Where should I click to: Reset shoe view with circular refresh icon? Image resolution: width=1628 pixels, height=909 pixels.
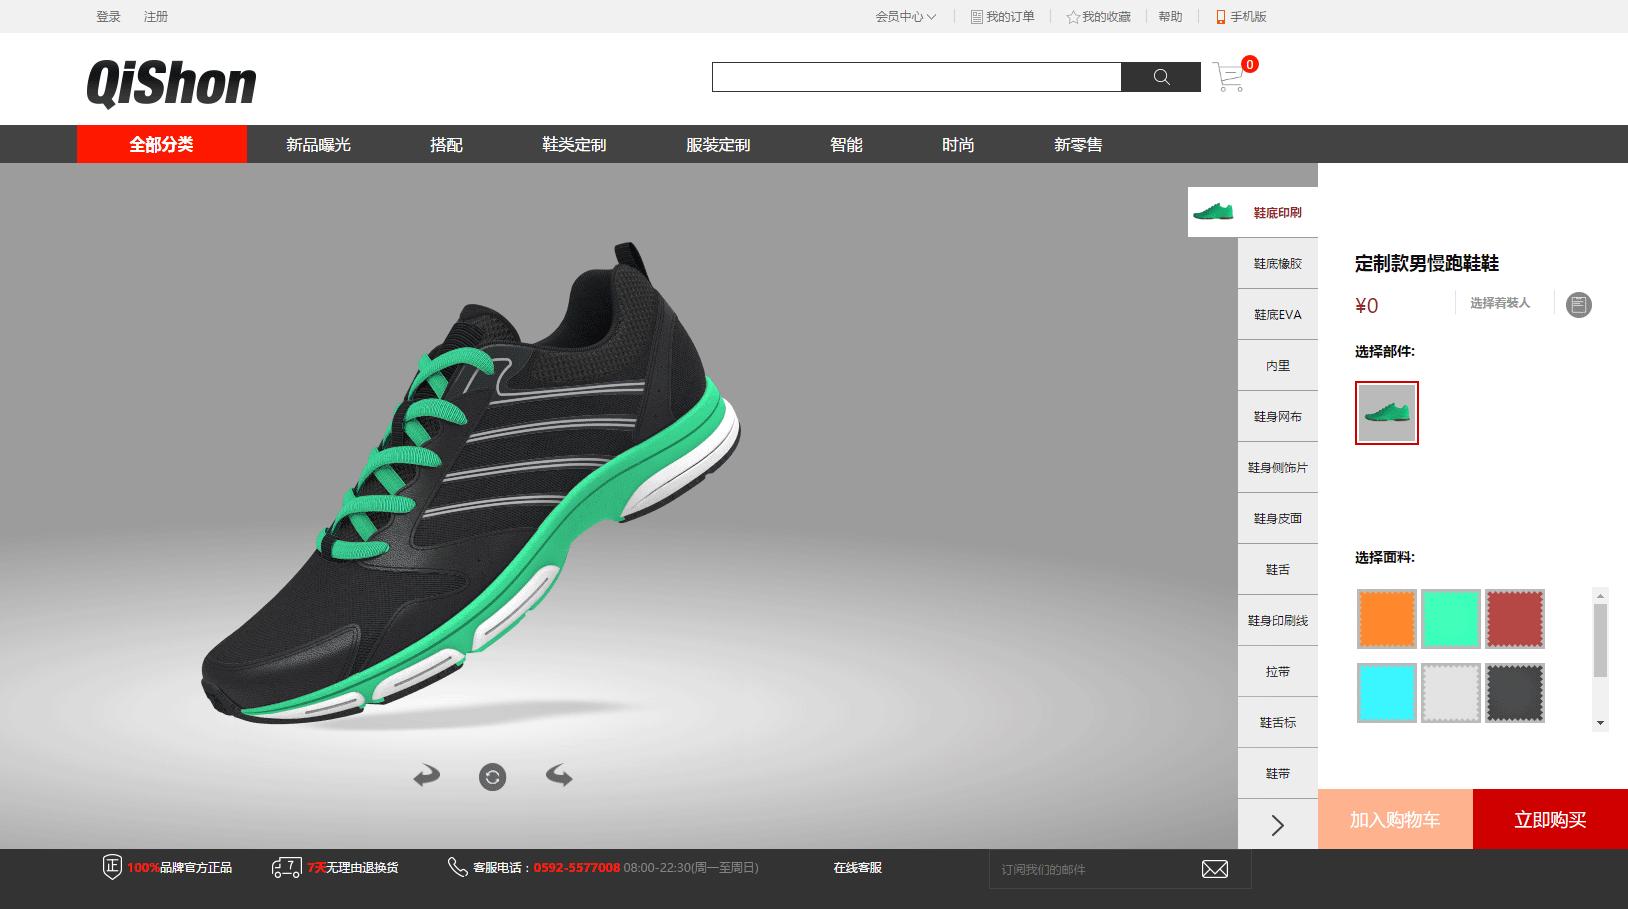point(493,777)
